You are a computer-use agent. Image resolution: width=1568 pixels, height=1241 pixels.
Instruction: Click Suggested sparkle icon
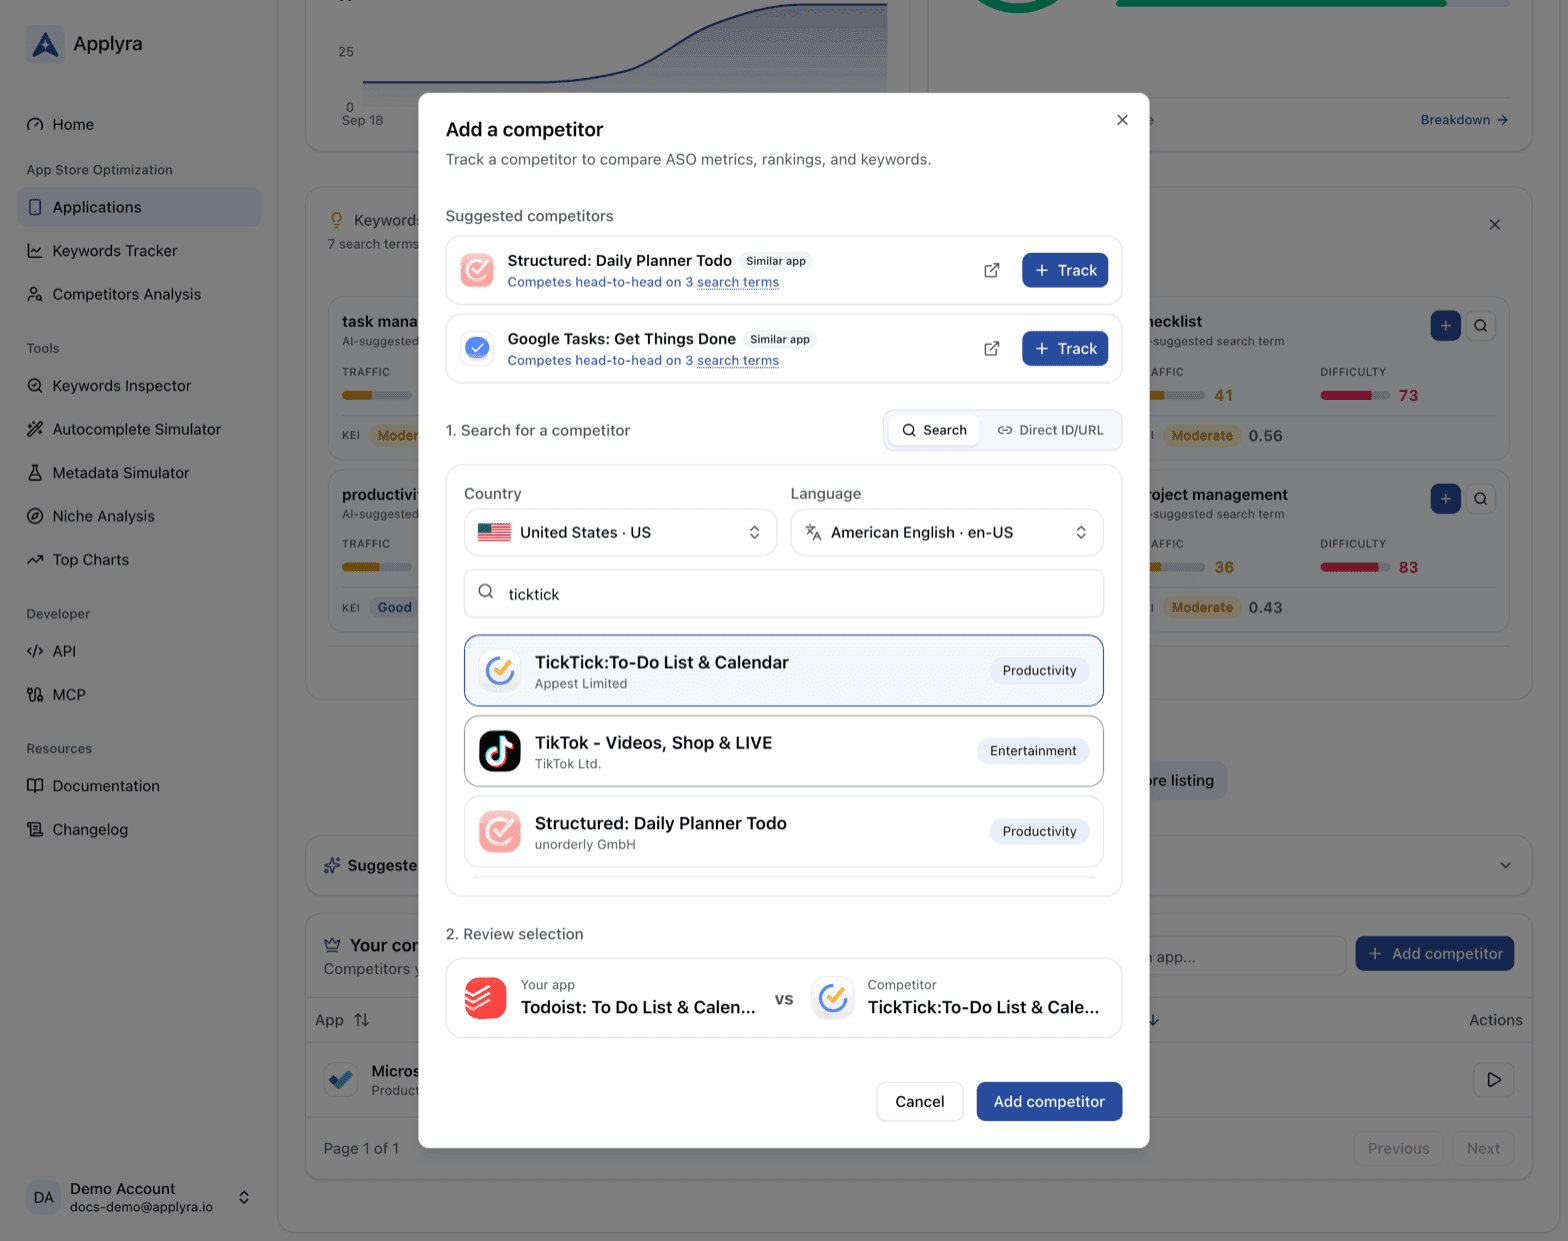[332, 866]
